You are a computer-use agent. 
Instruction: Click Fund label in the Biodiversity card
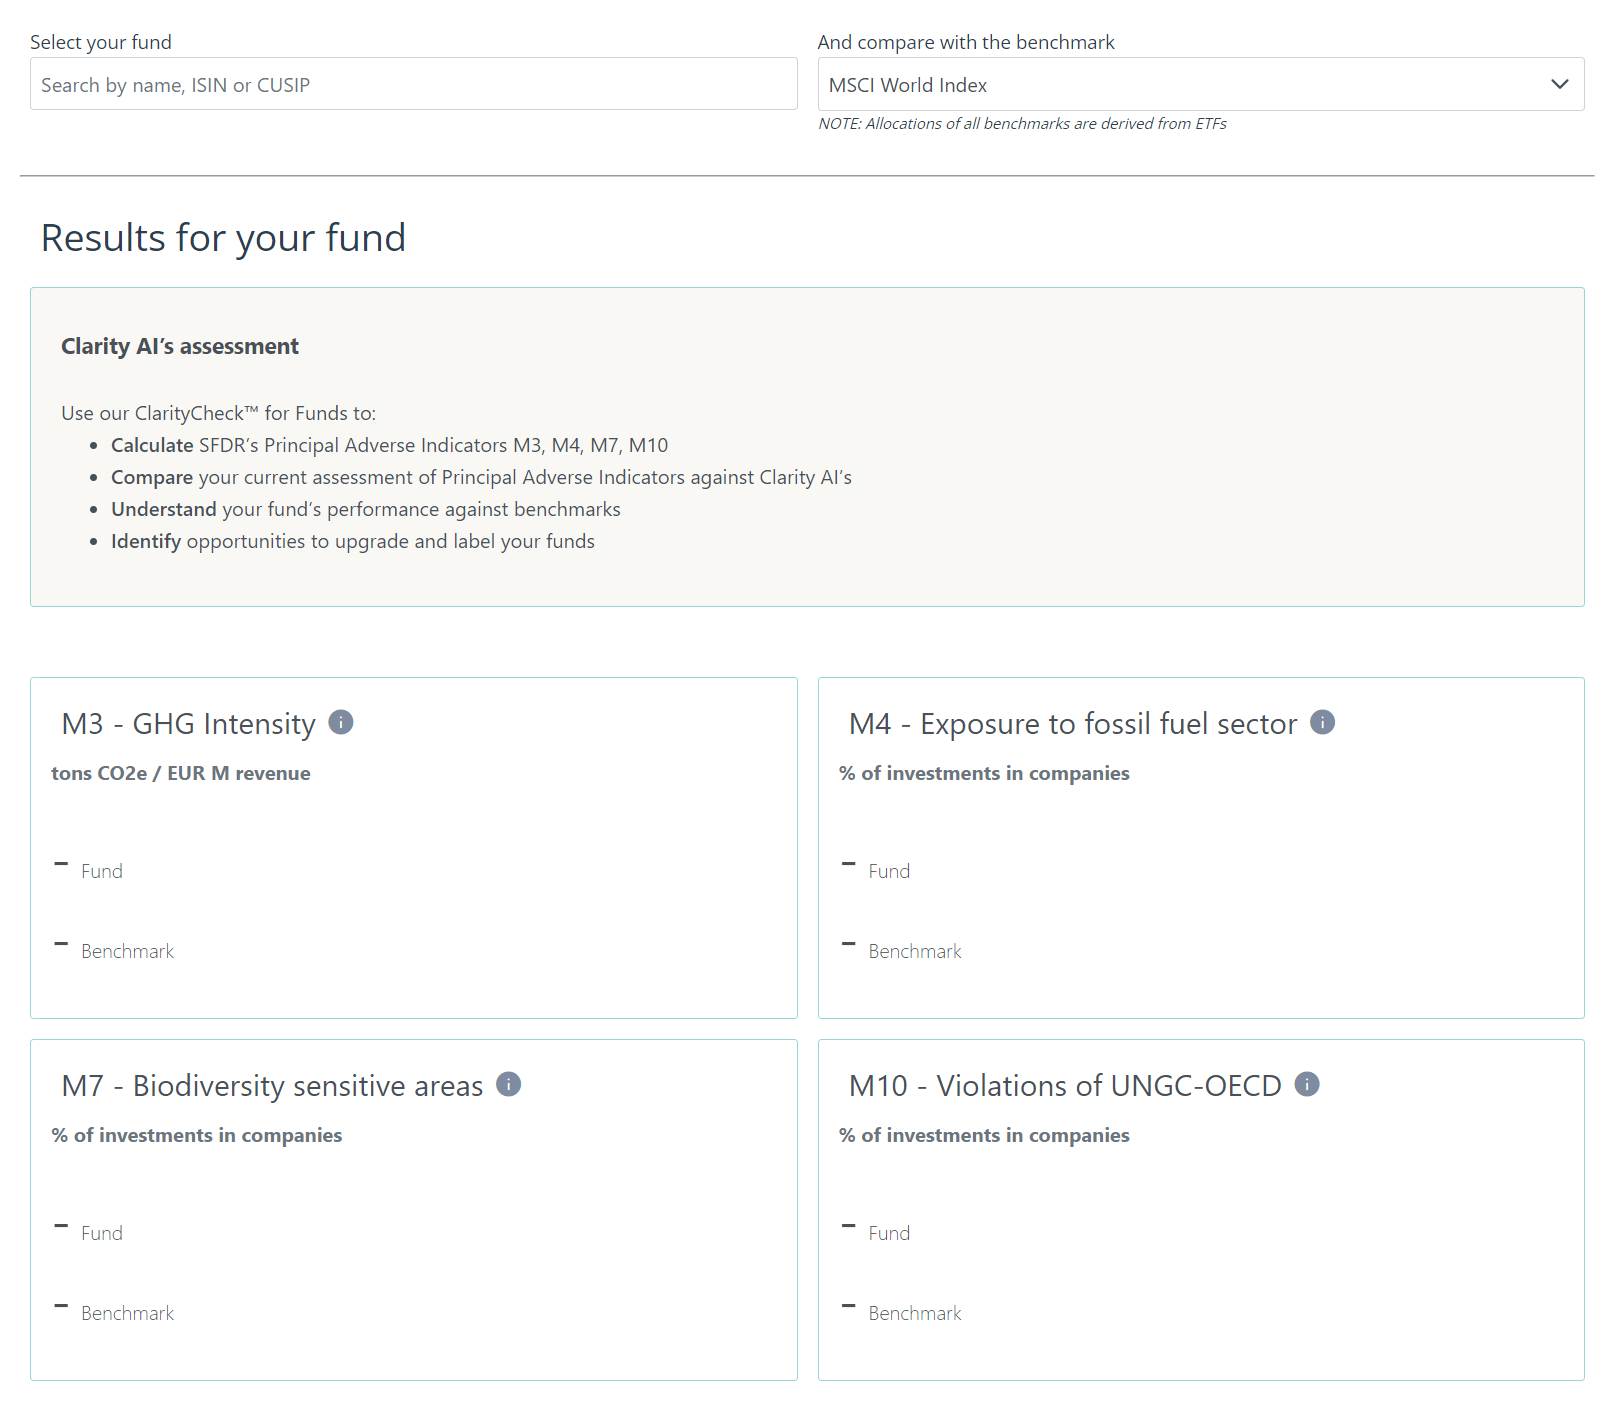click(x=102, y=1233)
